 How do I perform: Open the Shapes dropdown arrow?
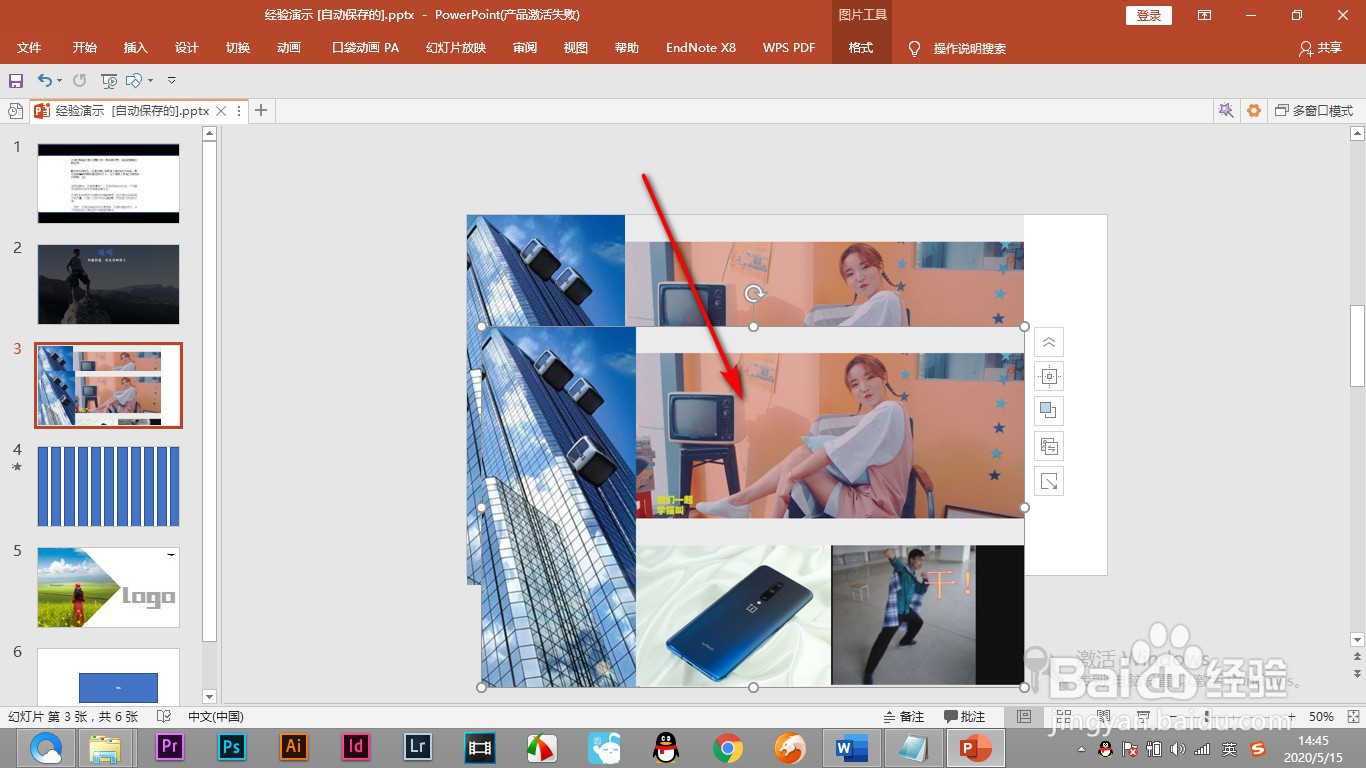coord(150,80)
